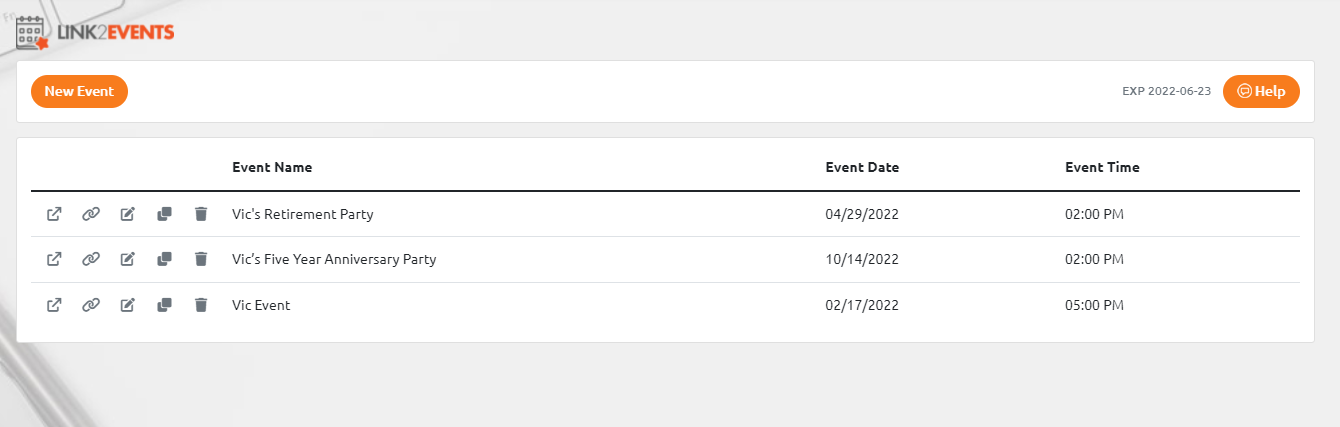Open the Help chat button
This screenshot has width=1340, height=427.
click(x=1261, y=91)
